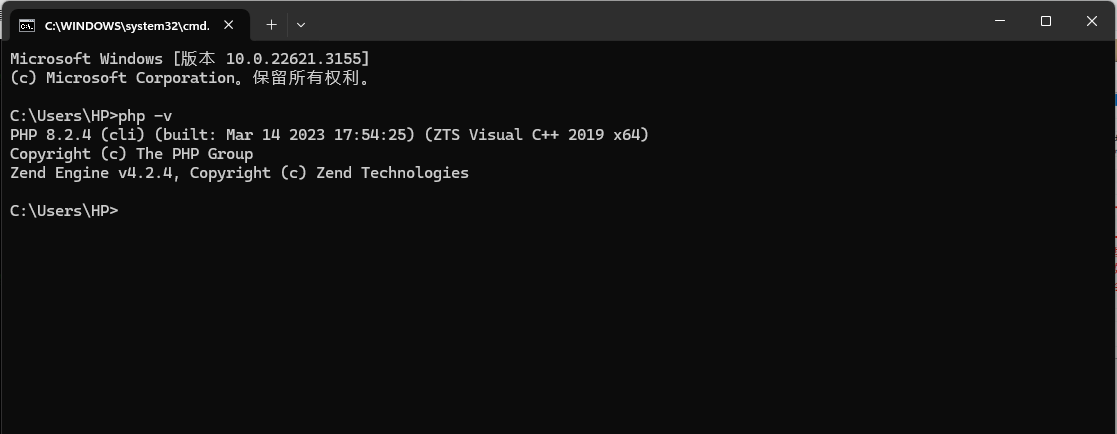Click the cmd icon in the tab
The width and height of the screenshot is (1117, 434).
26,26
